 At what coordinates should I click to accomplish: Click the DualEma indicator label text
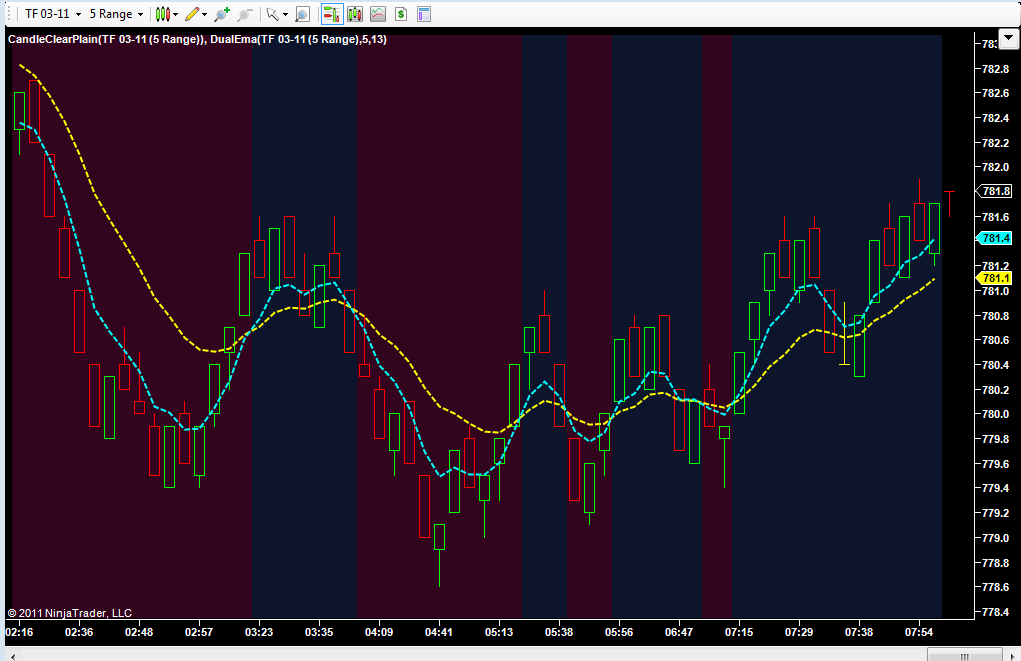point(298,39)
